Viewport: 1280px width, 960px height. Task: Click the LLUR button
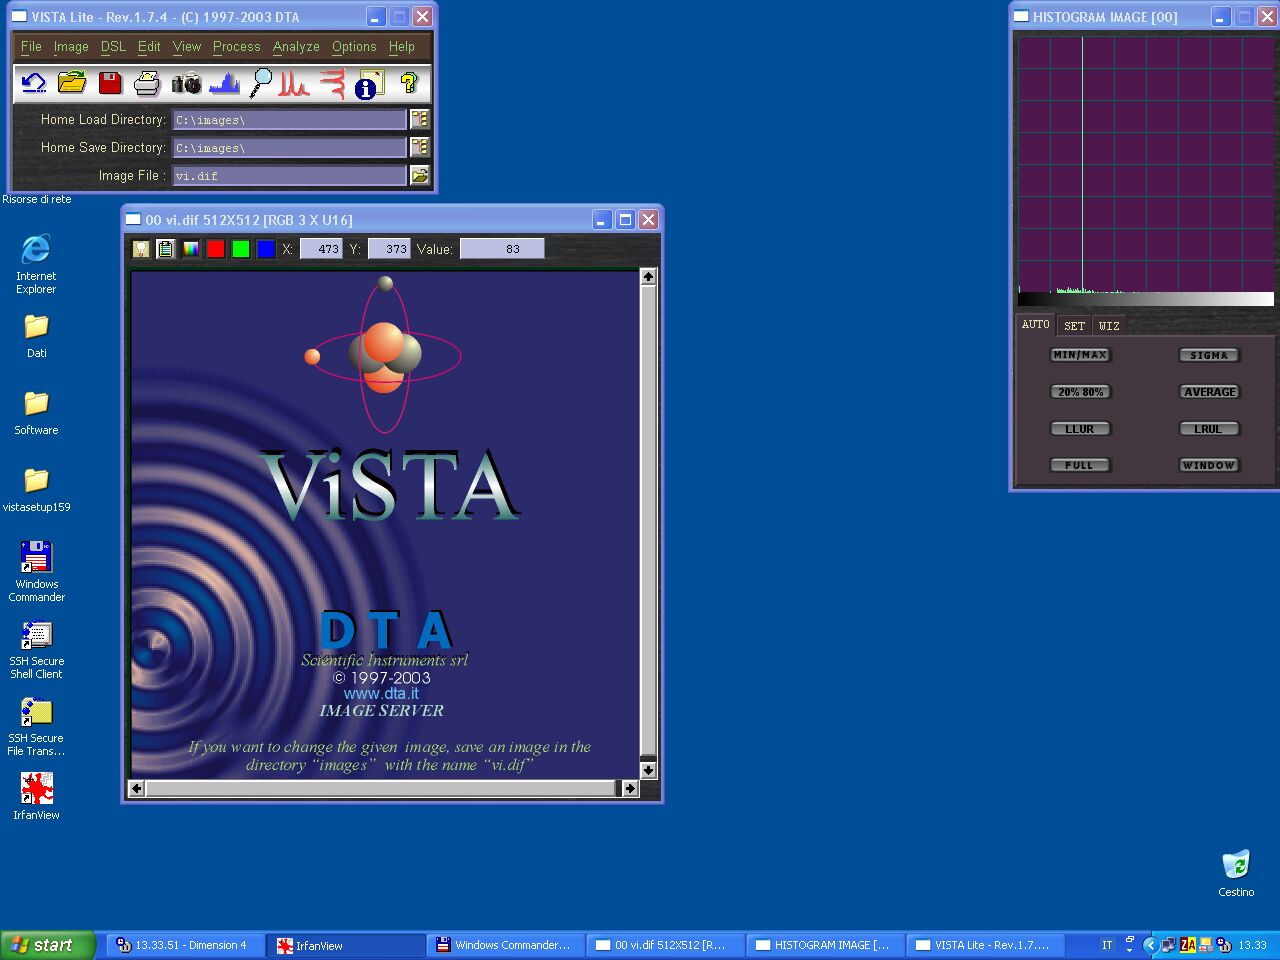(x=1080, y=429)
